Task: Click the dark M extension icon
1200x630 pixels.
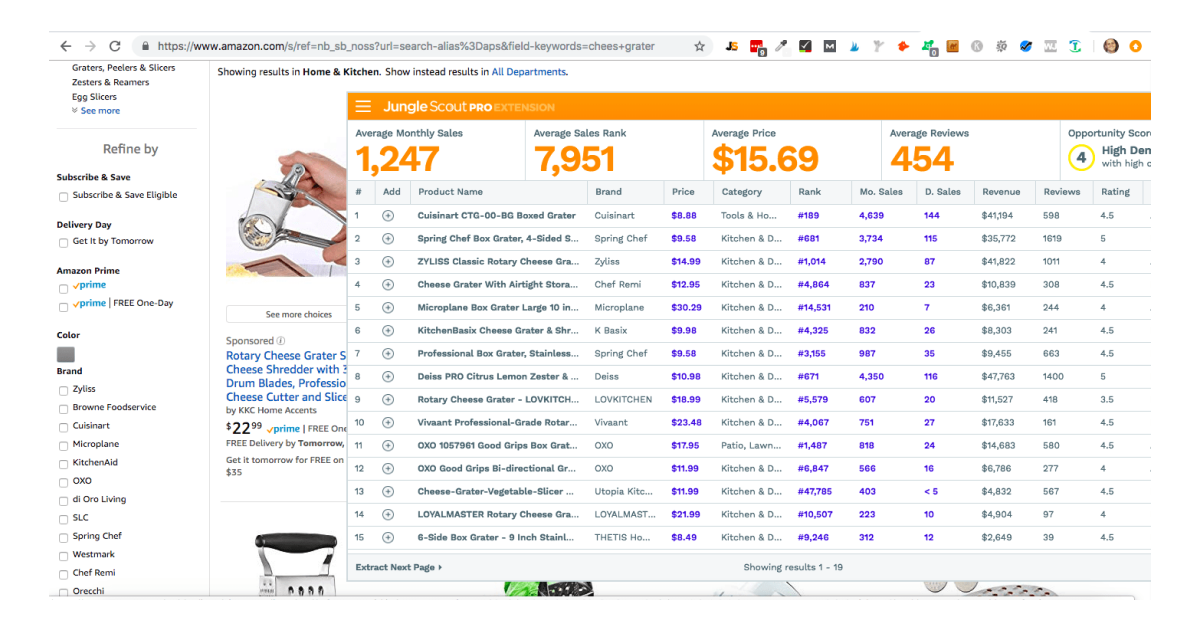Action: (x=830, y=46)
